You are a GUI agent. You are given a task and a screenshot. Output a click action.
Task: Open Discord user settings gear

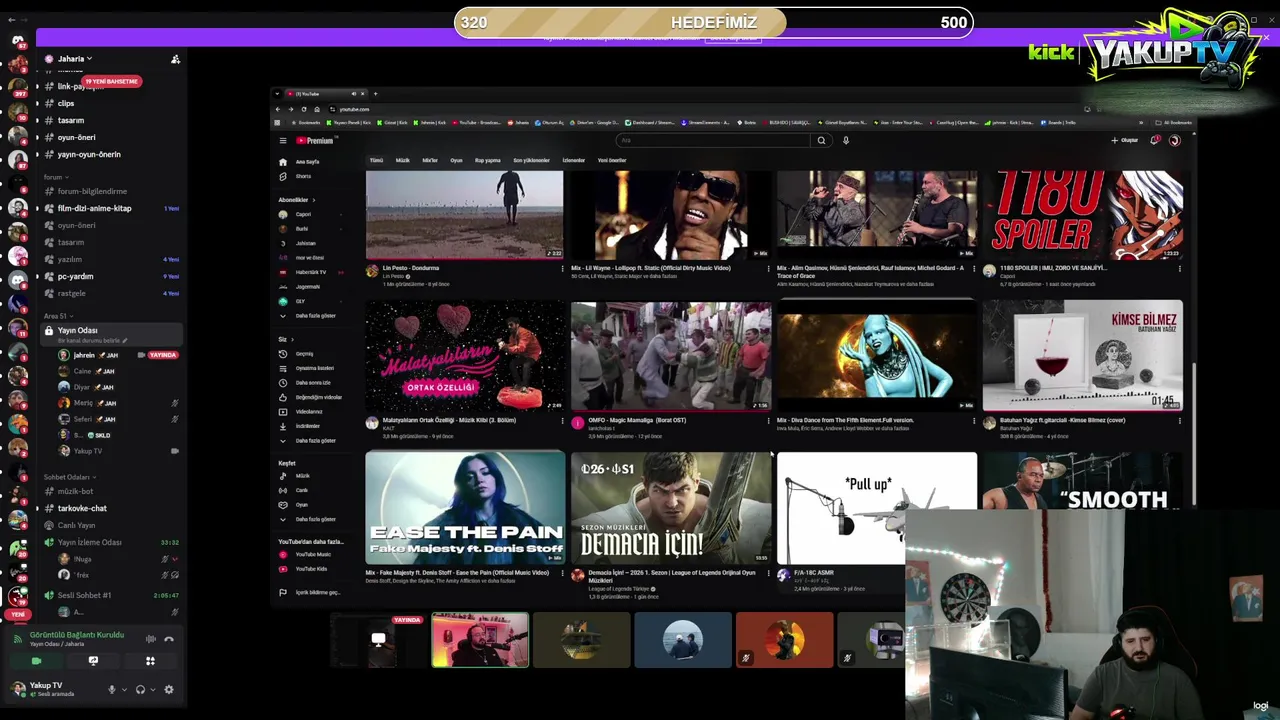tap(169, 689)
